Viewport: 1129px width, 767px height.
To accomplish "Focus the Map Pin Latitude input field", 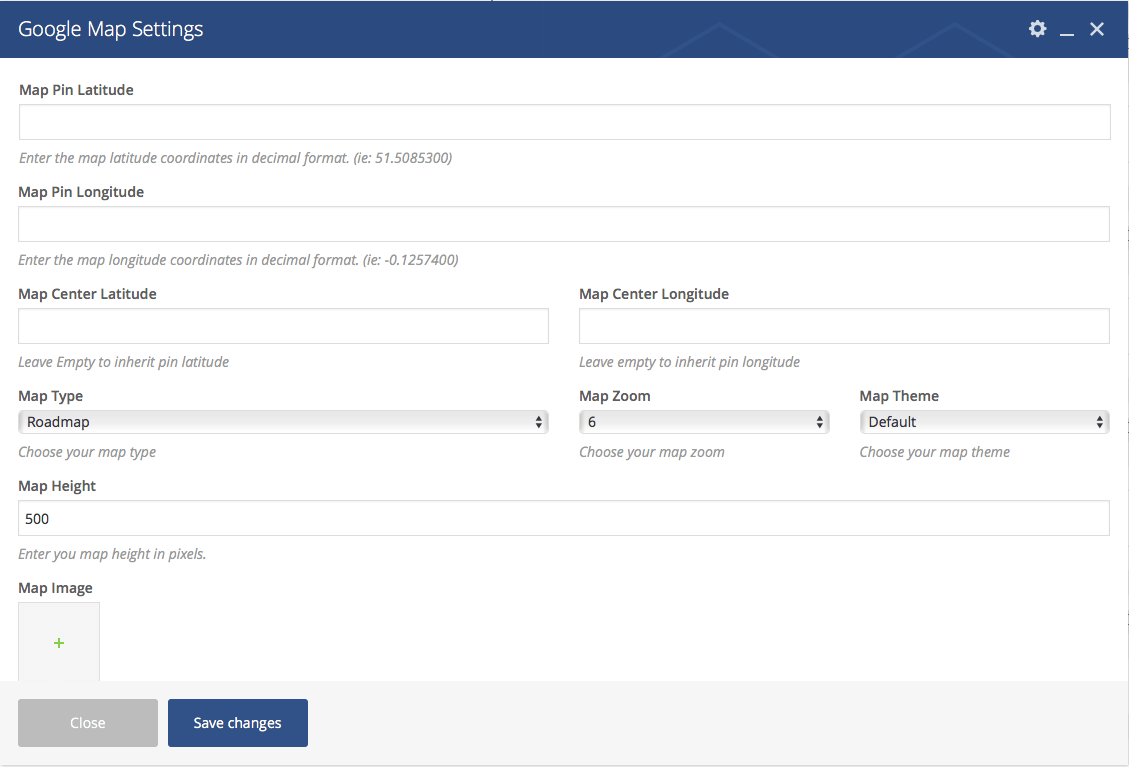I will point(564,122).
